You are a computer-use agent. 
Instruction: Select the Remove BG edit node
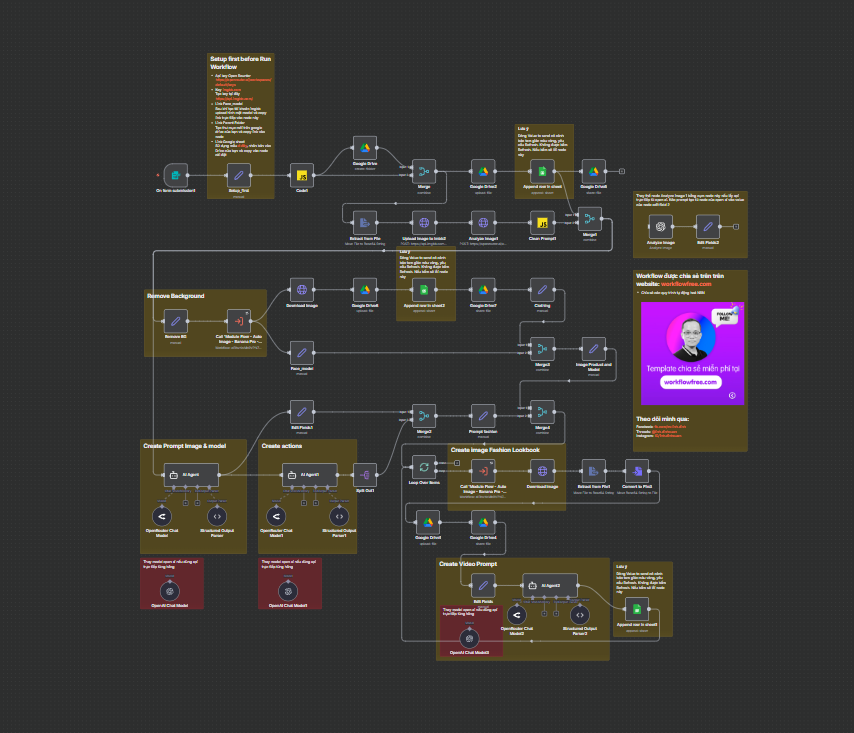point(176,321)
